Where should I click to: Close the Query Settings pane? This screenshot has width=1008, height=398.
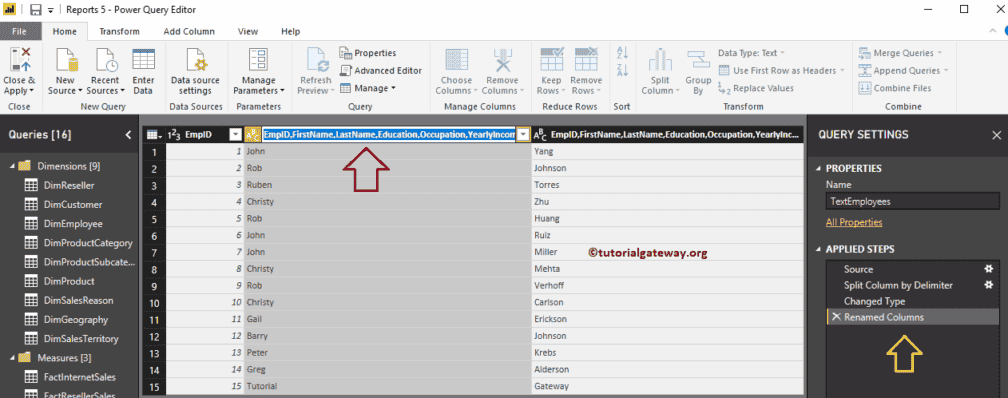pos(996,134)
